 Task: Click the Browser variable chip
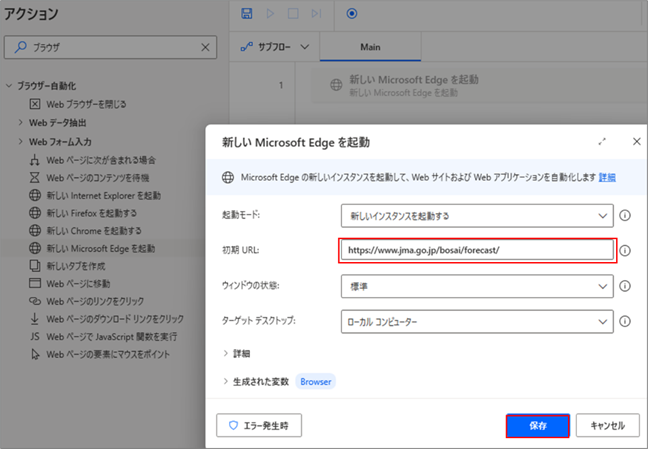pos(316,382)
